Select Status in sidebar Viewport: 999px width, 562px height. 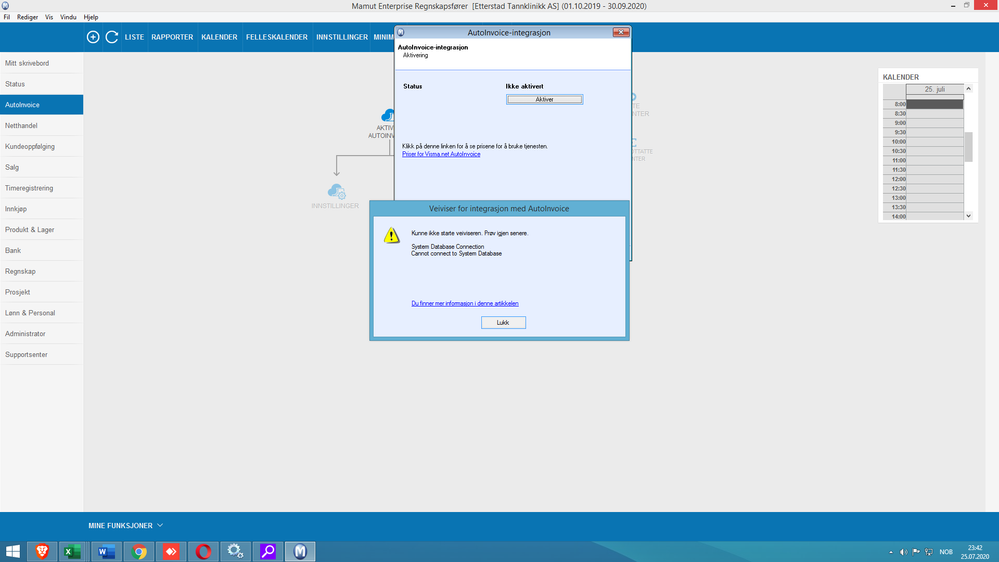[41, 84]
